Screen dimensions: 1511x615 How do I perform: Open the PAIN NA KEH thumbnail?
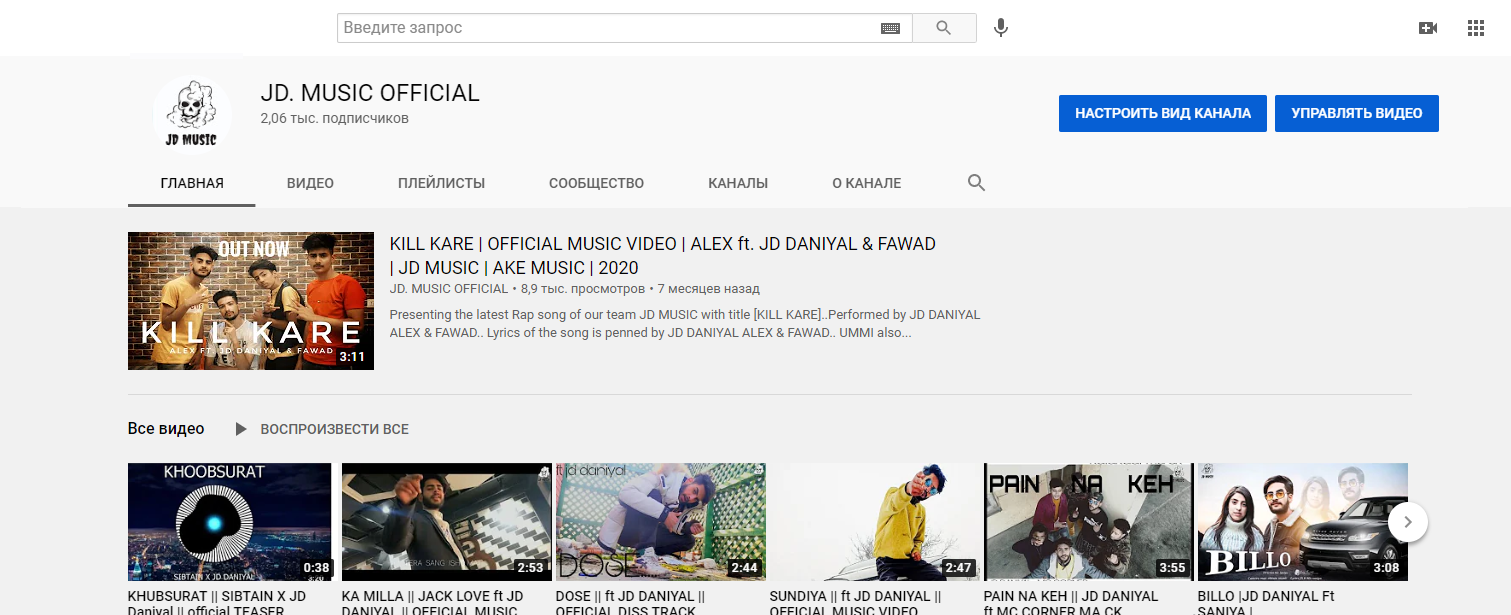[x=1089, y=521]
